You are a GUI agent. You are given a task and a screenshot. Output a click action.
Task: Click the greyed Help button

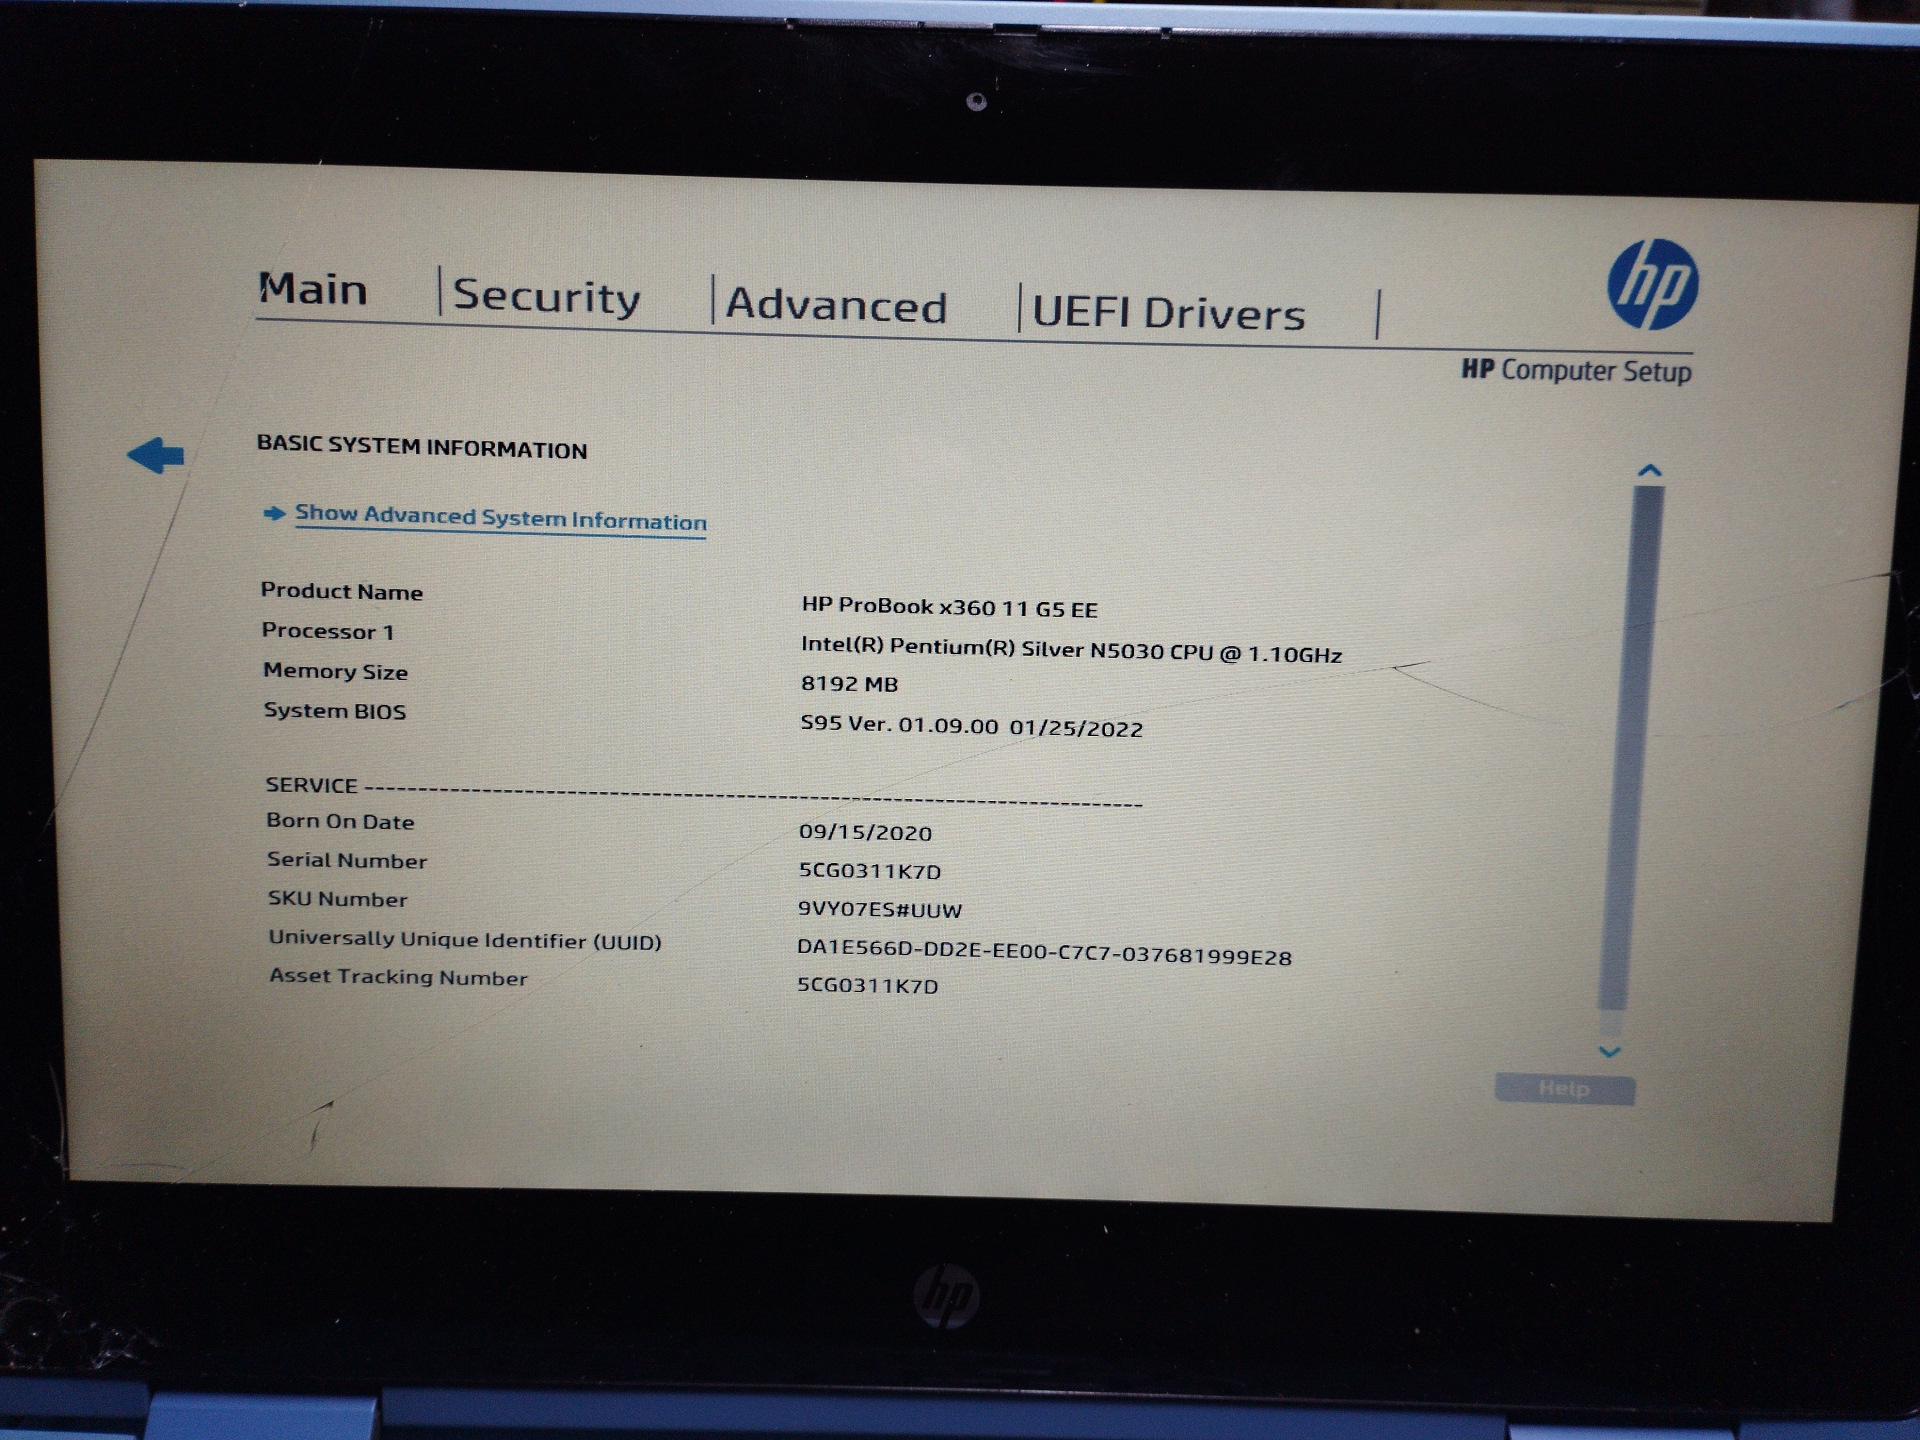coord(1565,1089)
